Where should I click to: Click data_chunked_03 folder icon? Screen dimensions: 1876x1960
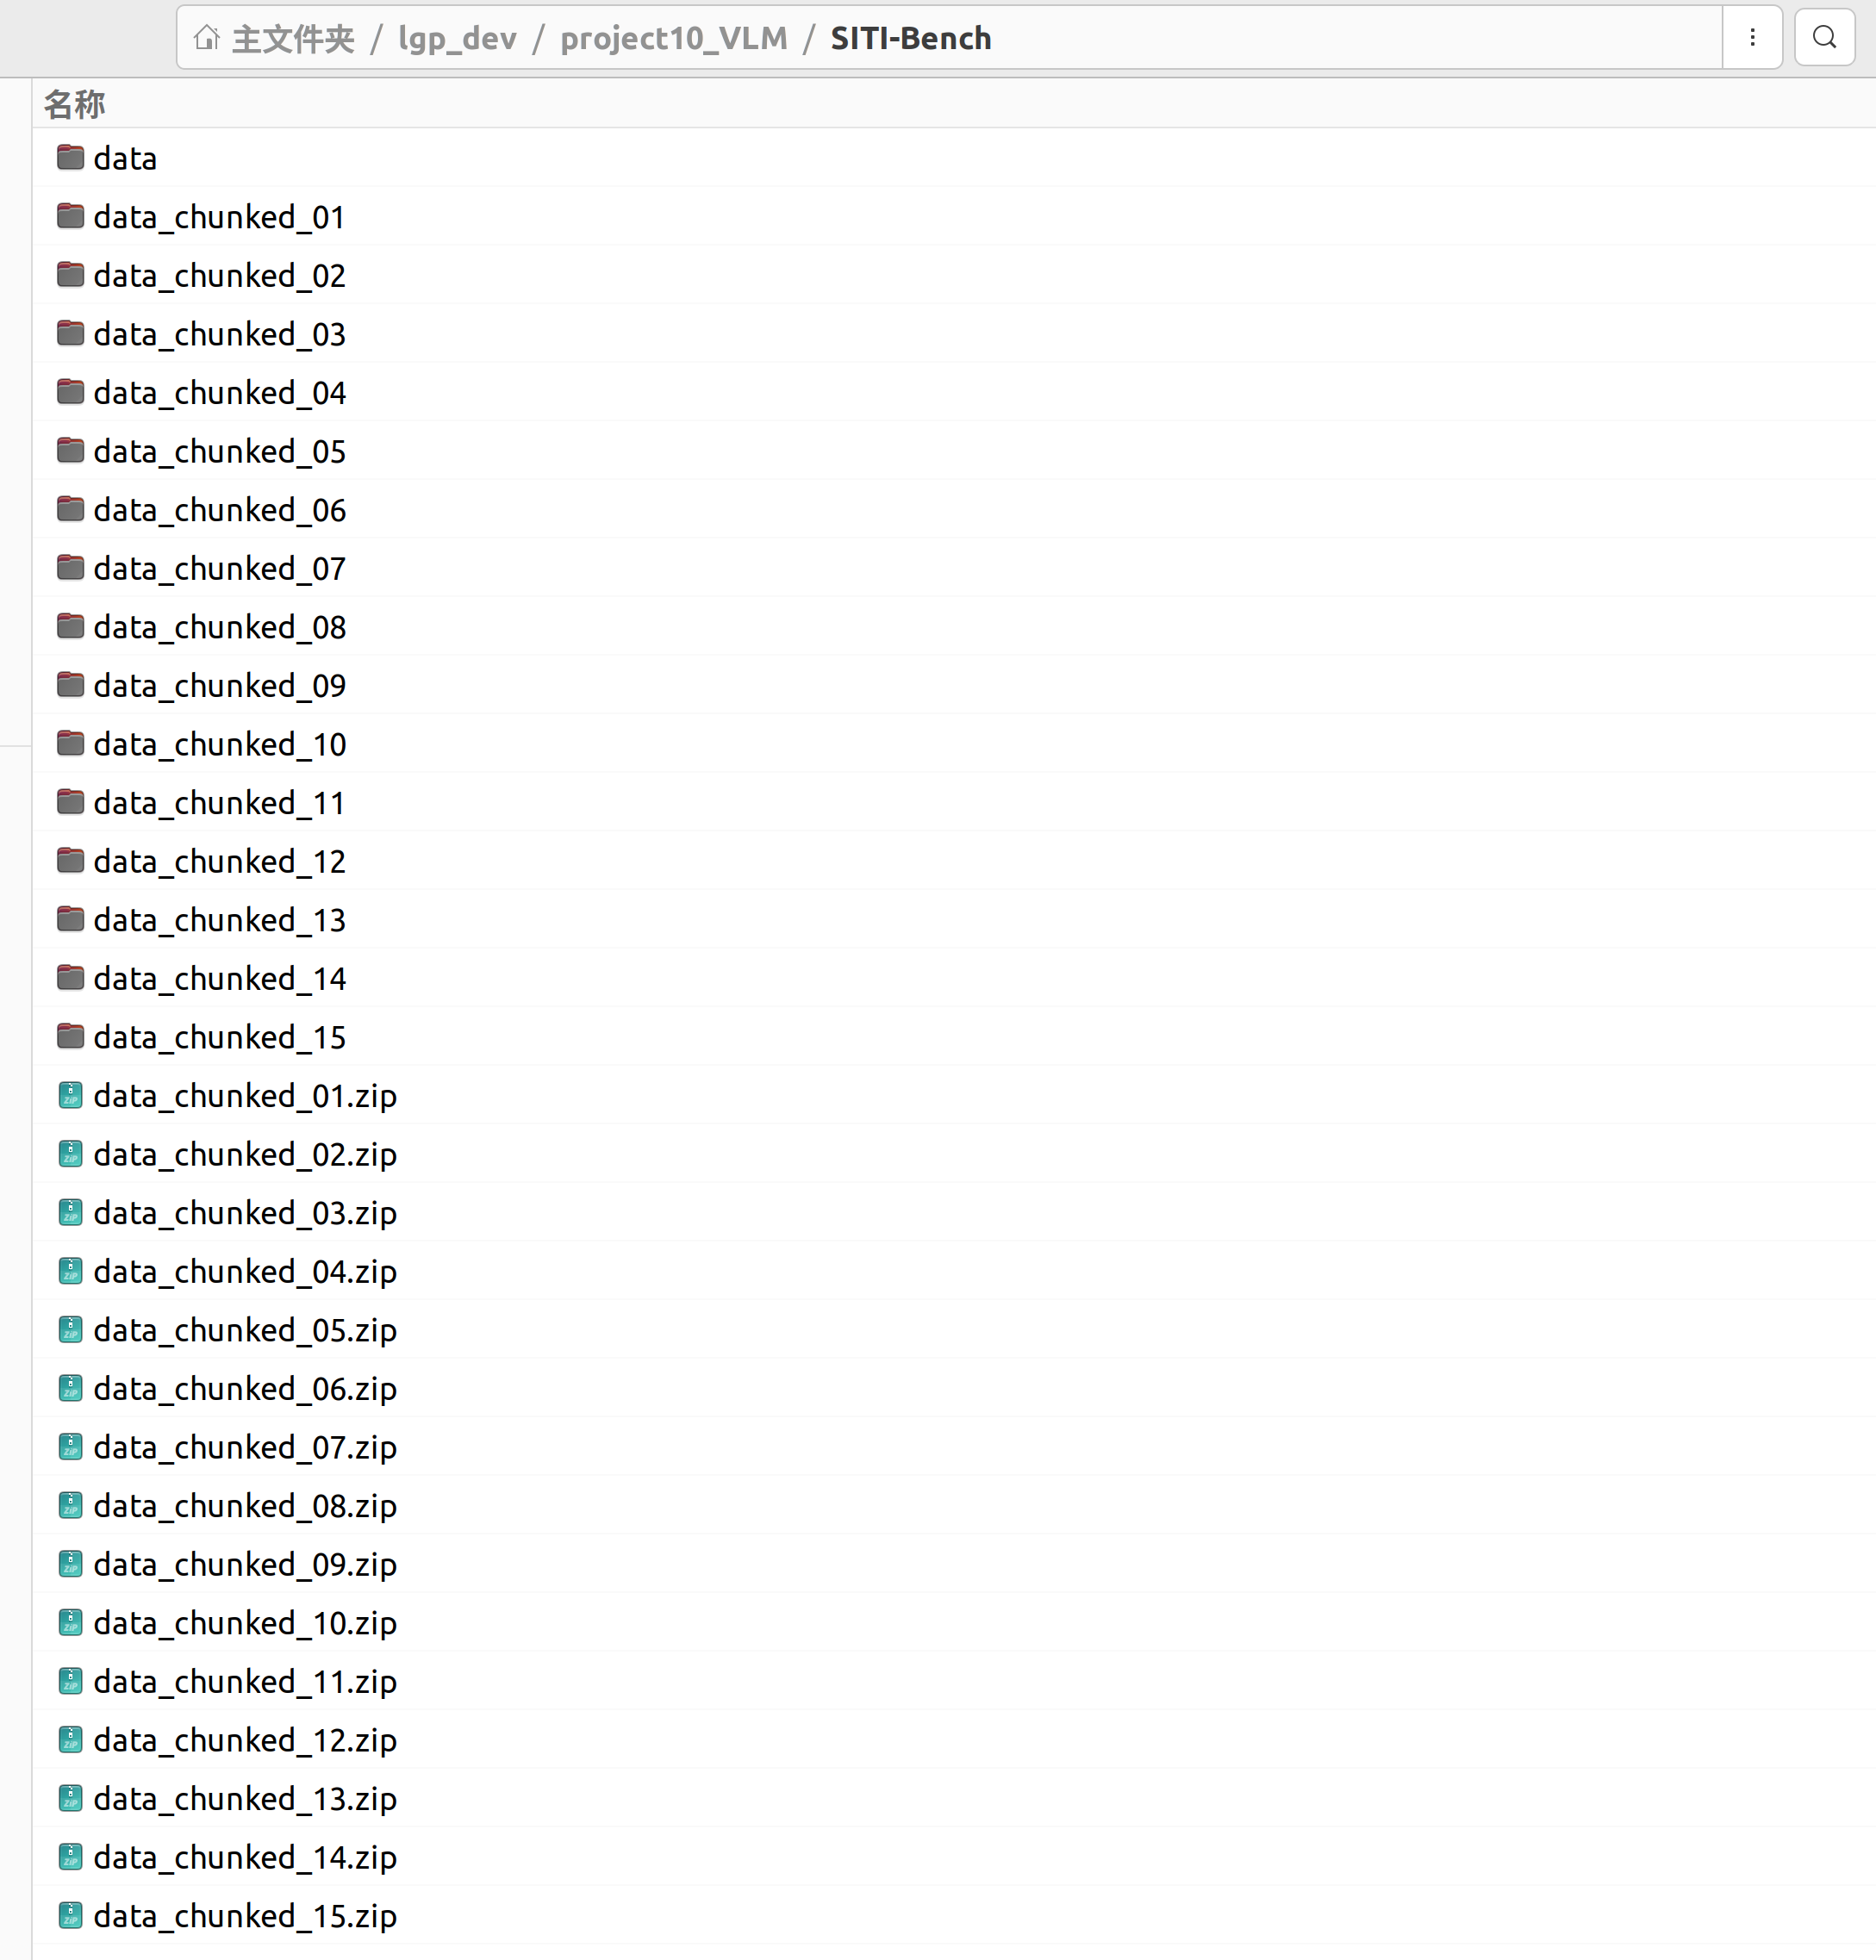[70, 334]
